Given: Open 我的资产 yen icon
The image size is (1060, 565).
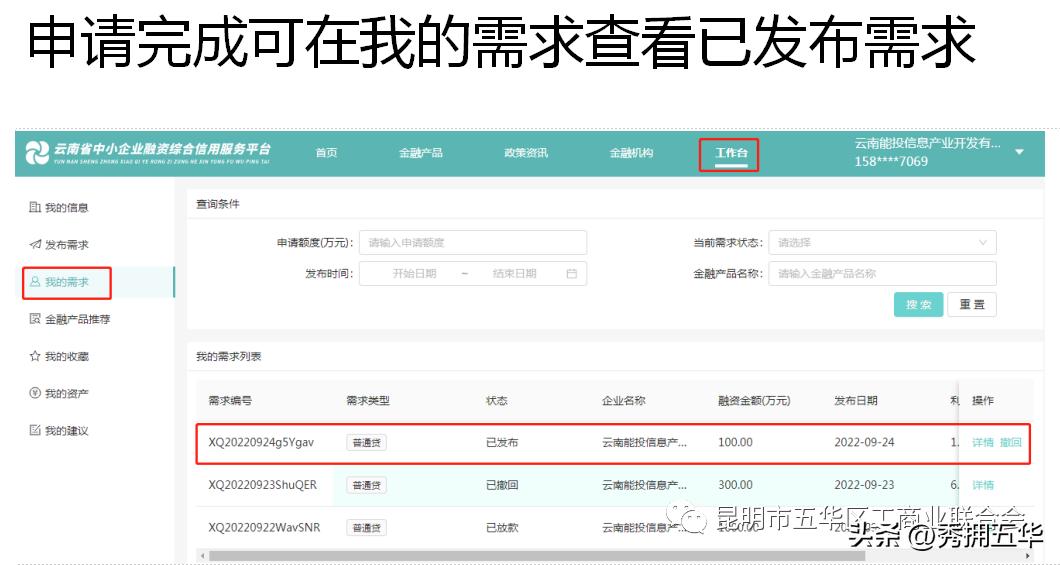Looking at the screenshot, I should [x=35, y=393].
